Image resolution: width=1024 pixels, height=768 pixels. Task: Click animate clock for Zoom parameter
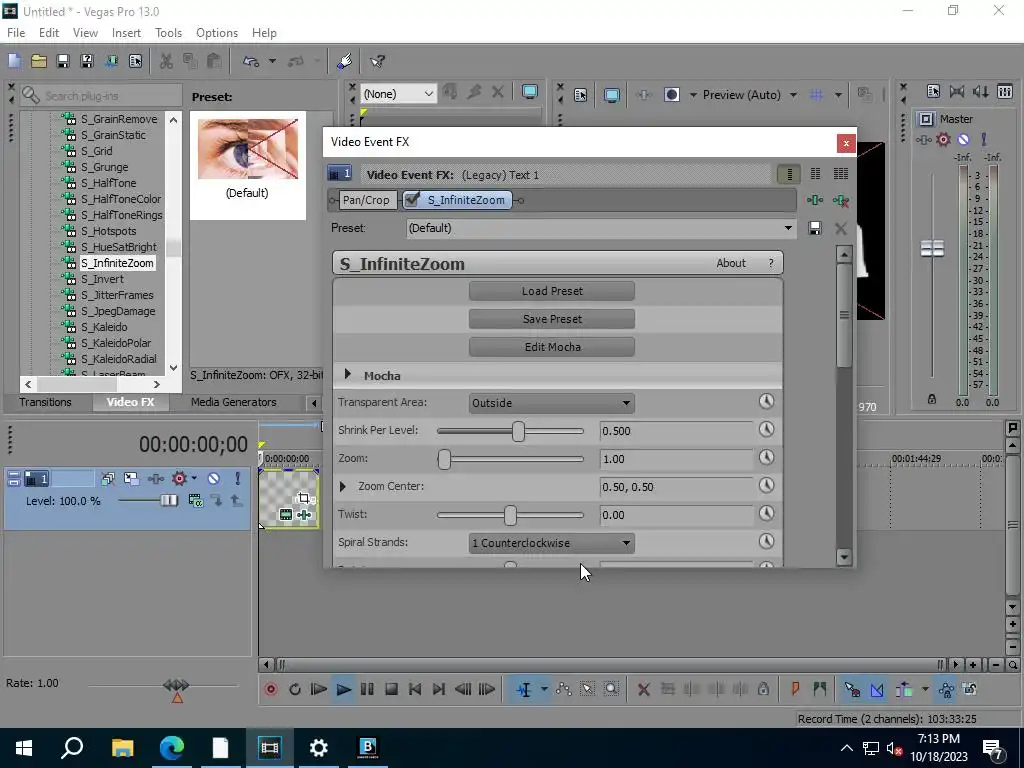pos(766,458)
